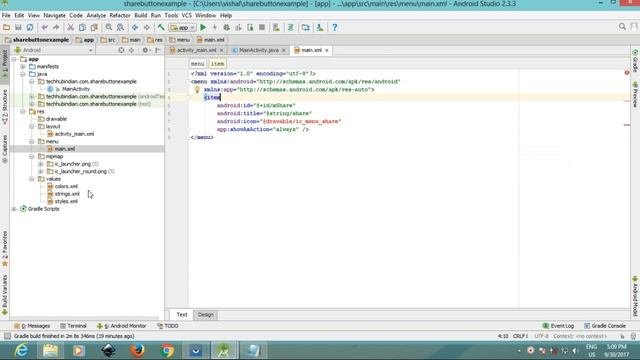Click the project panel settings gear
The height and width of the screenshot is (360, 640).
coord(145,50)
